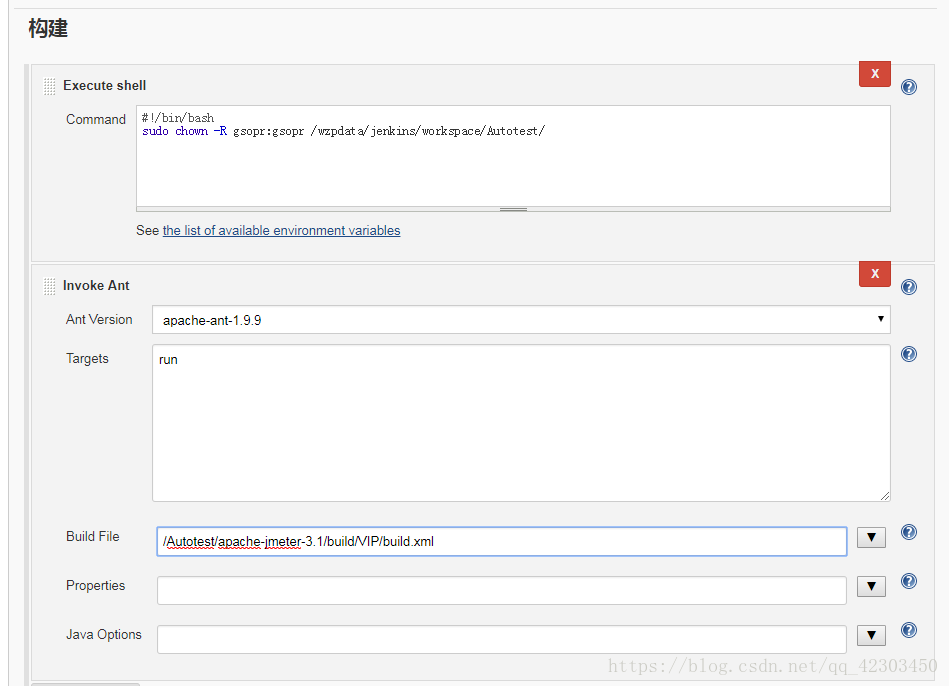Click the 'Invoke Ant' heading
Image resolution: width=949 pixels, height=686 pixels.
96,285
